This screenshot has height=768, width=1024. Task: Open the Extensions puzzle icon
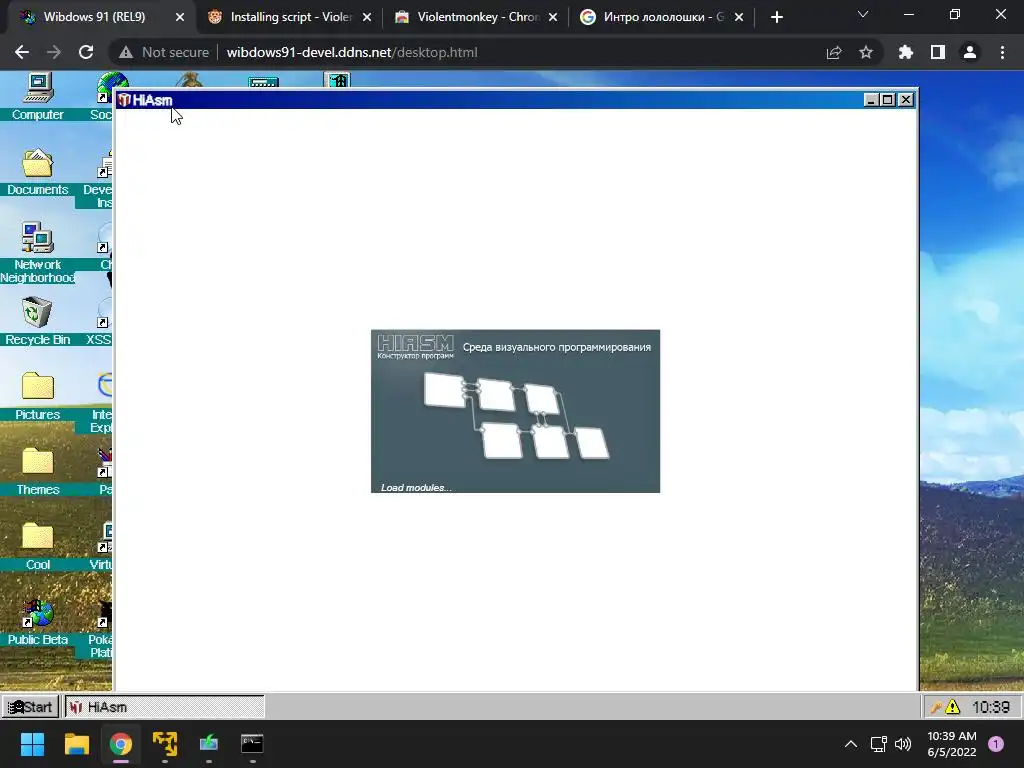[905, 52]
